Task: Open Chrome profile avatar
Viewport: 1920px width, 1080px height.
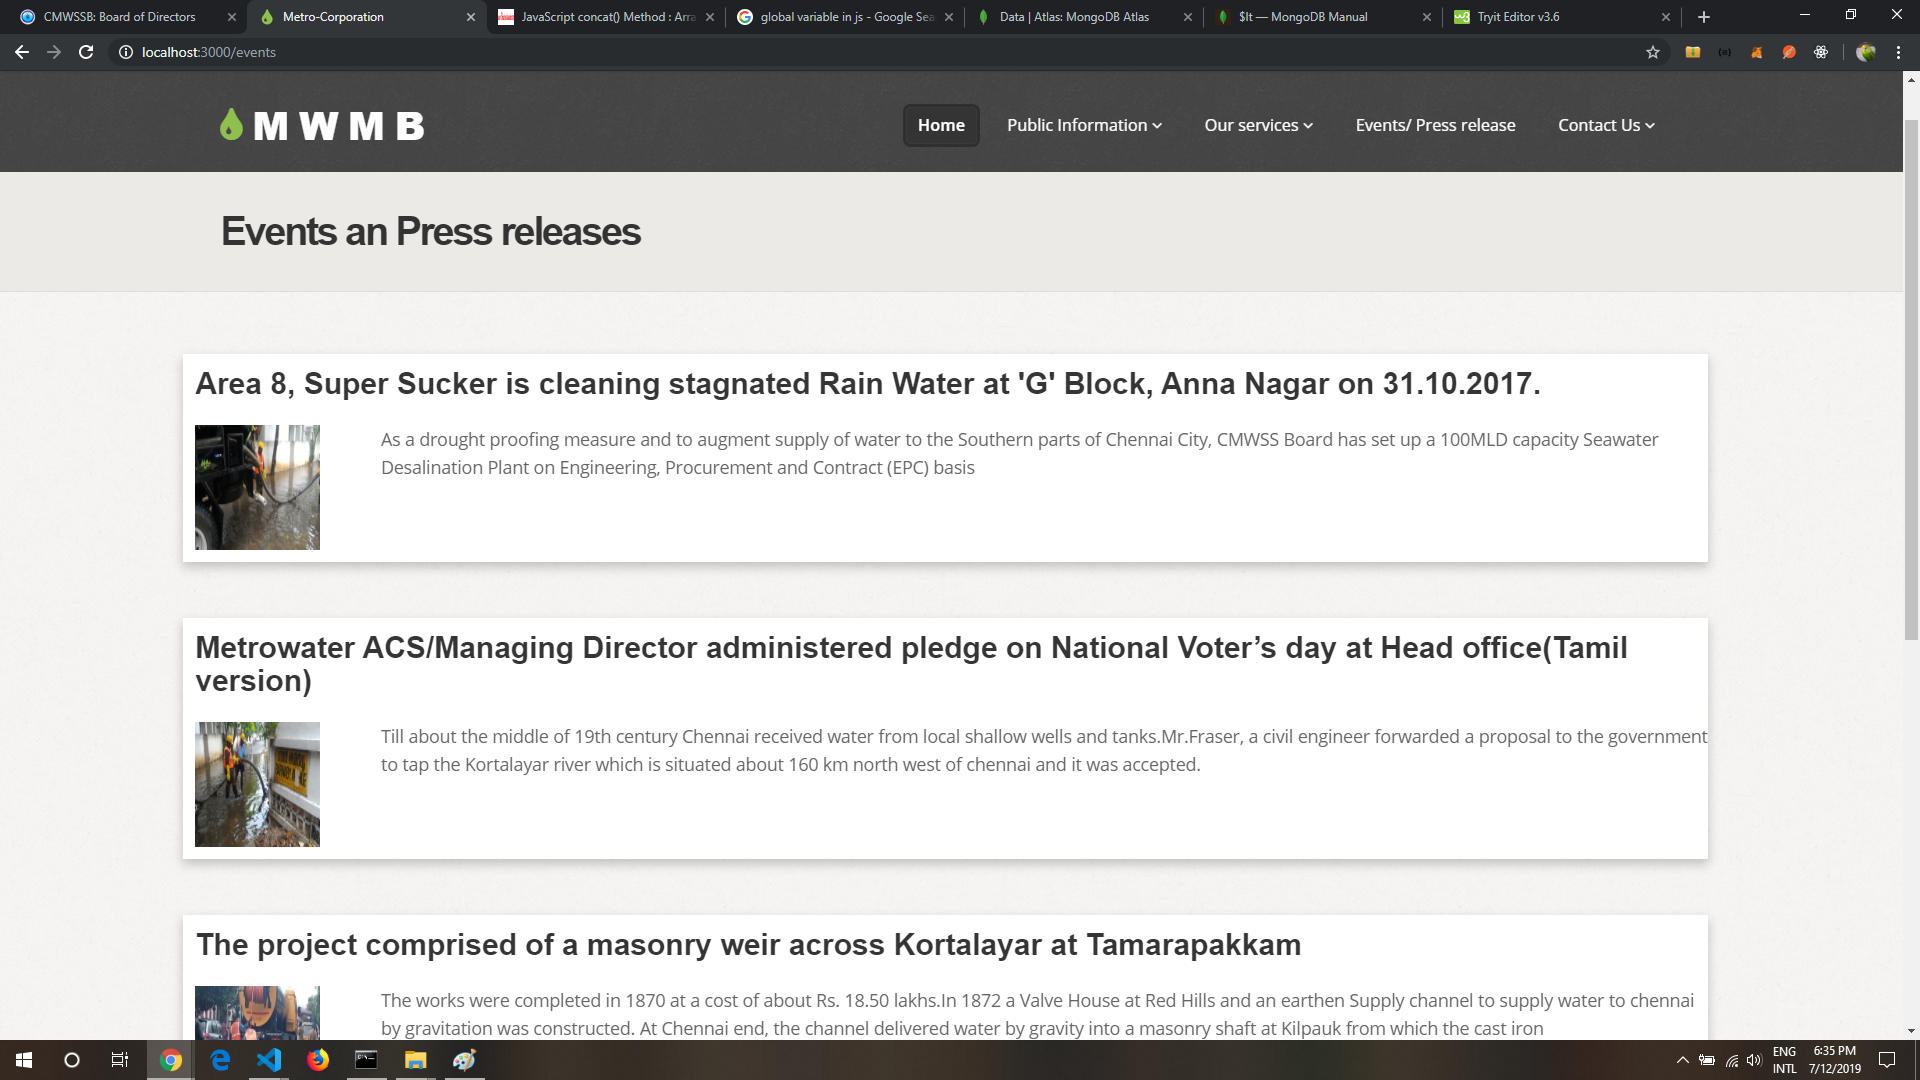Action: tap(1866, 52)
